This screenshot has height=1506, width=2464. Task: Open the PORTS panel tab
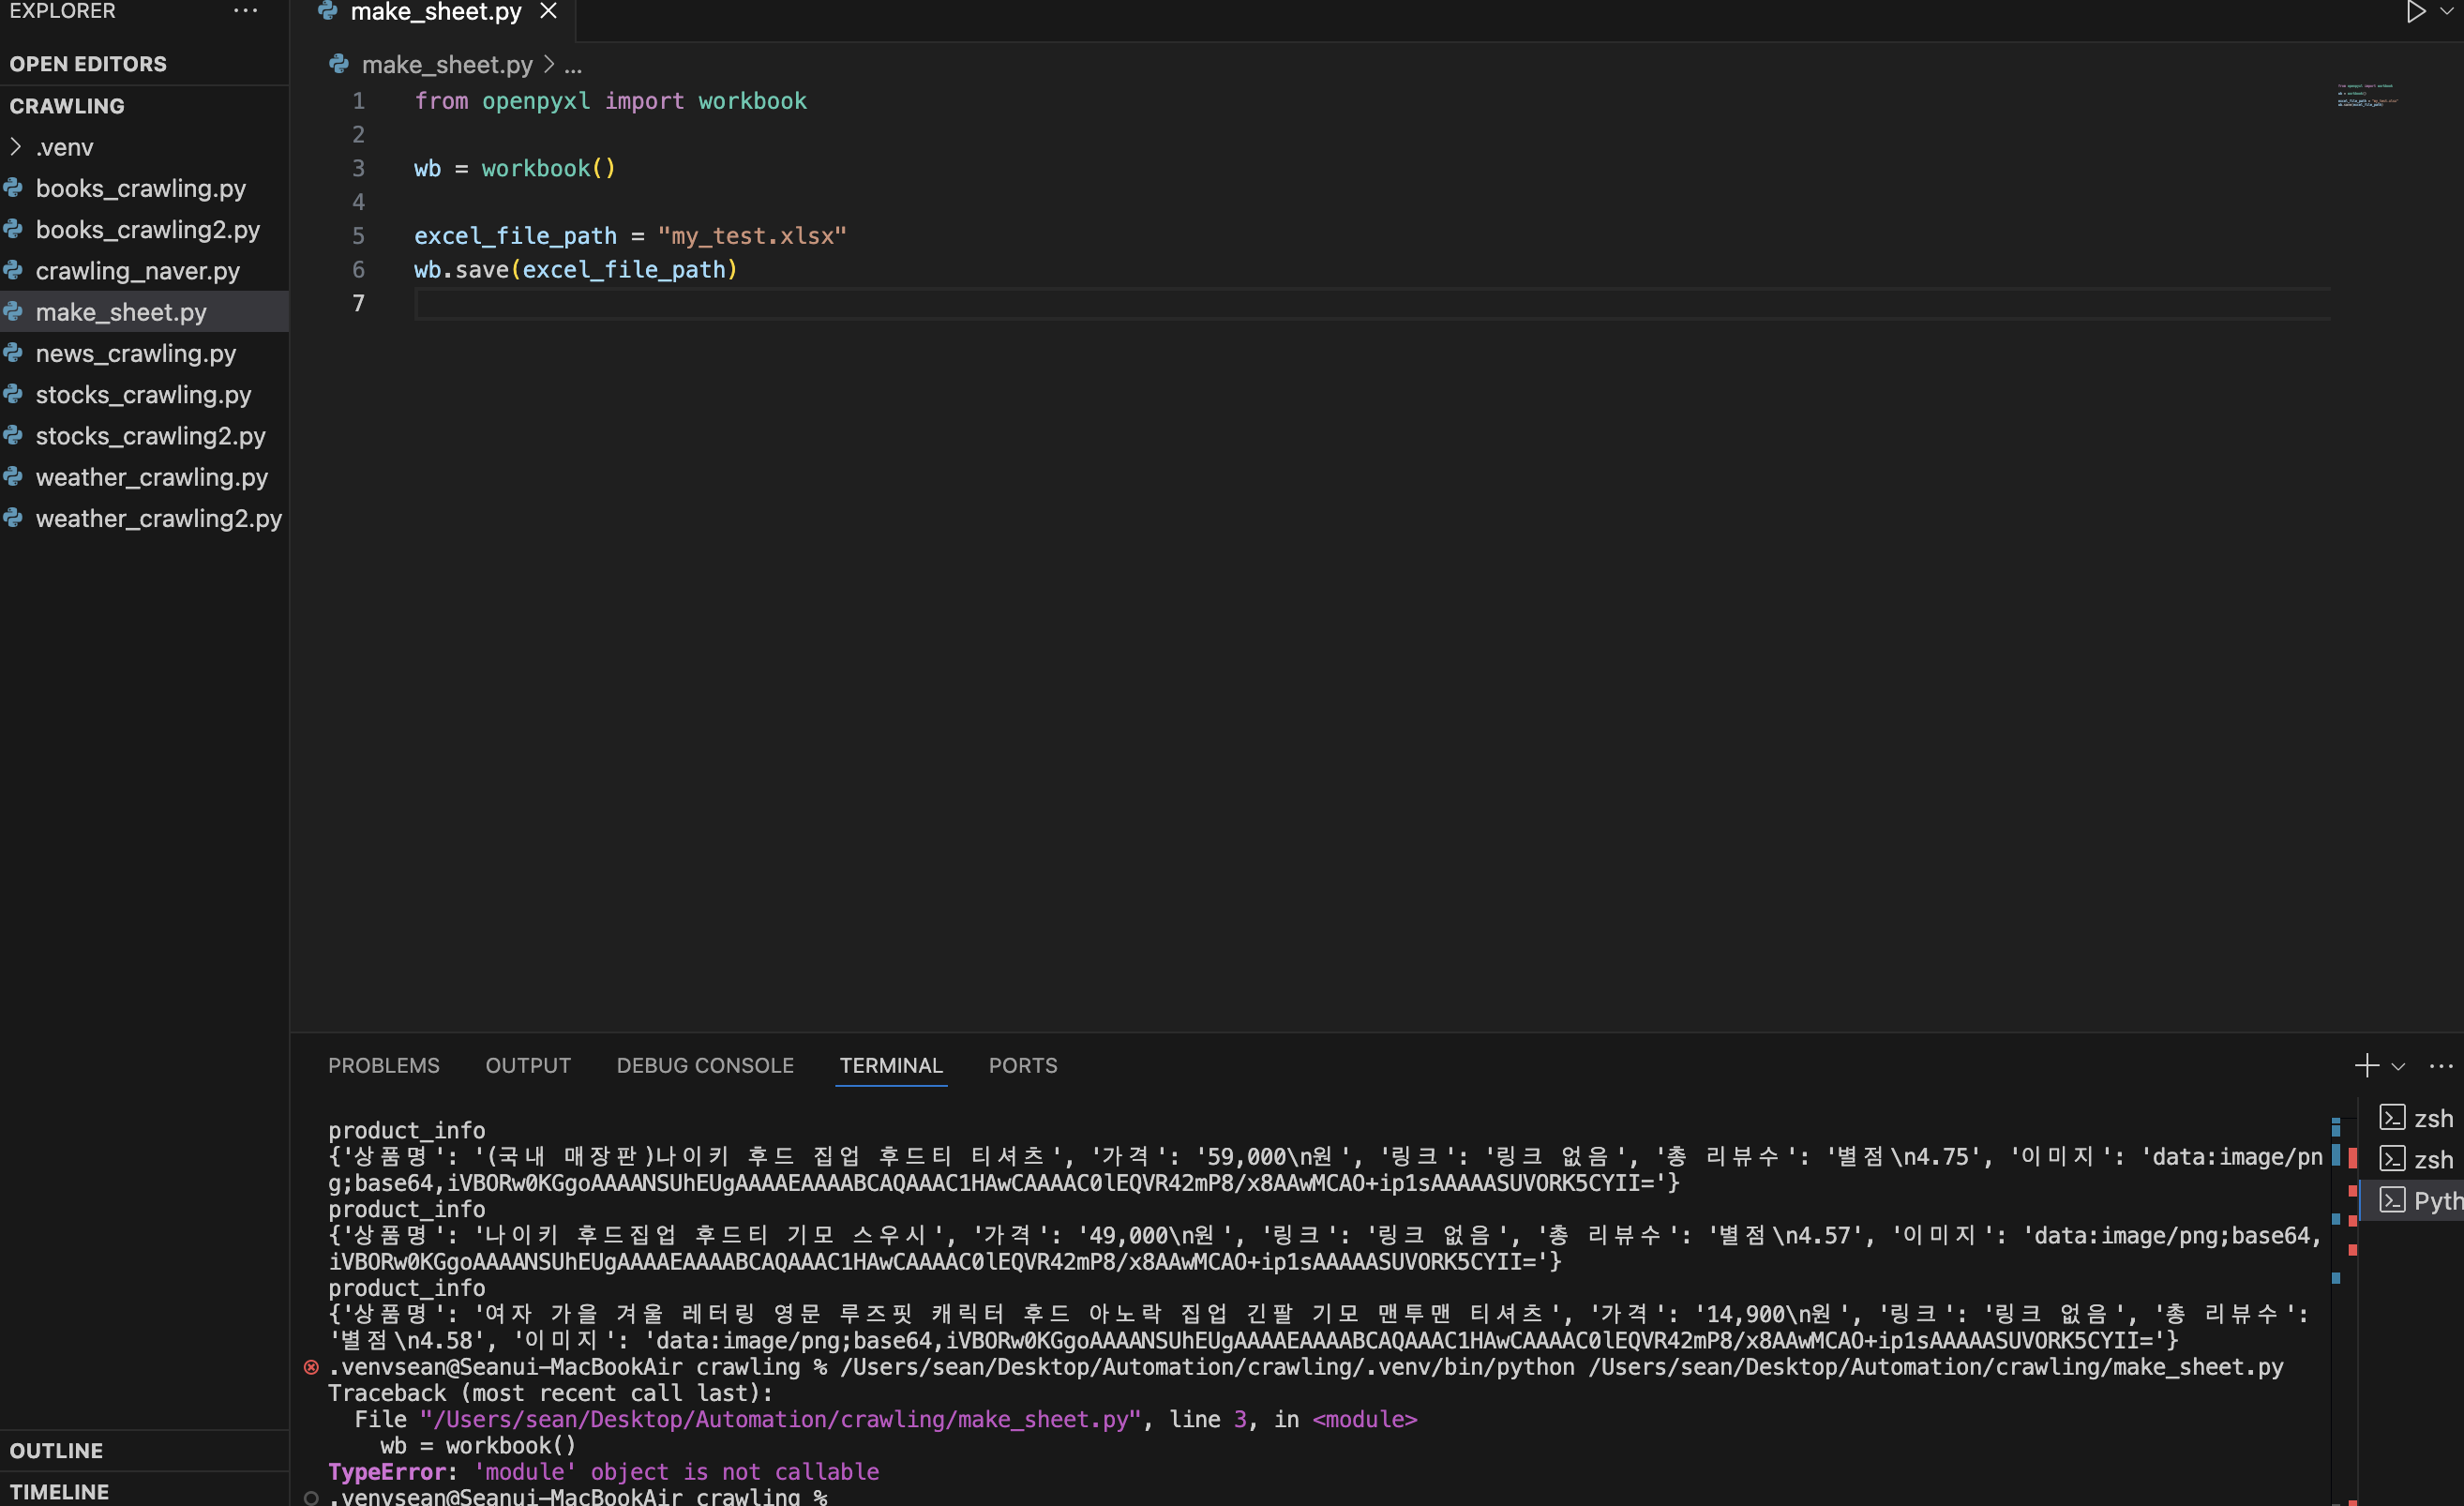(x=1023, y=1065)
